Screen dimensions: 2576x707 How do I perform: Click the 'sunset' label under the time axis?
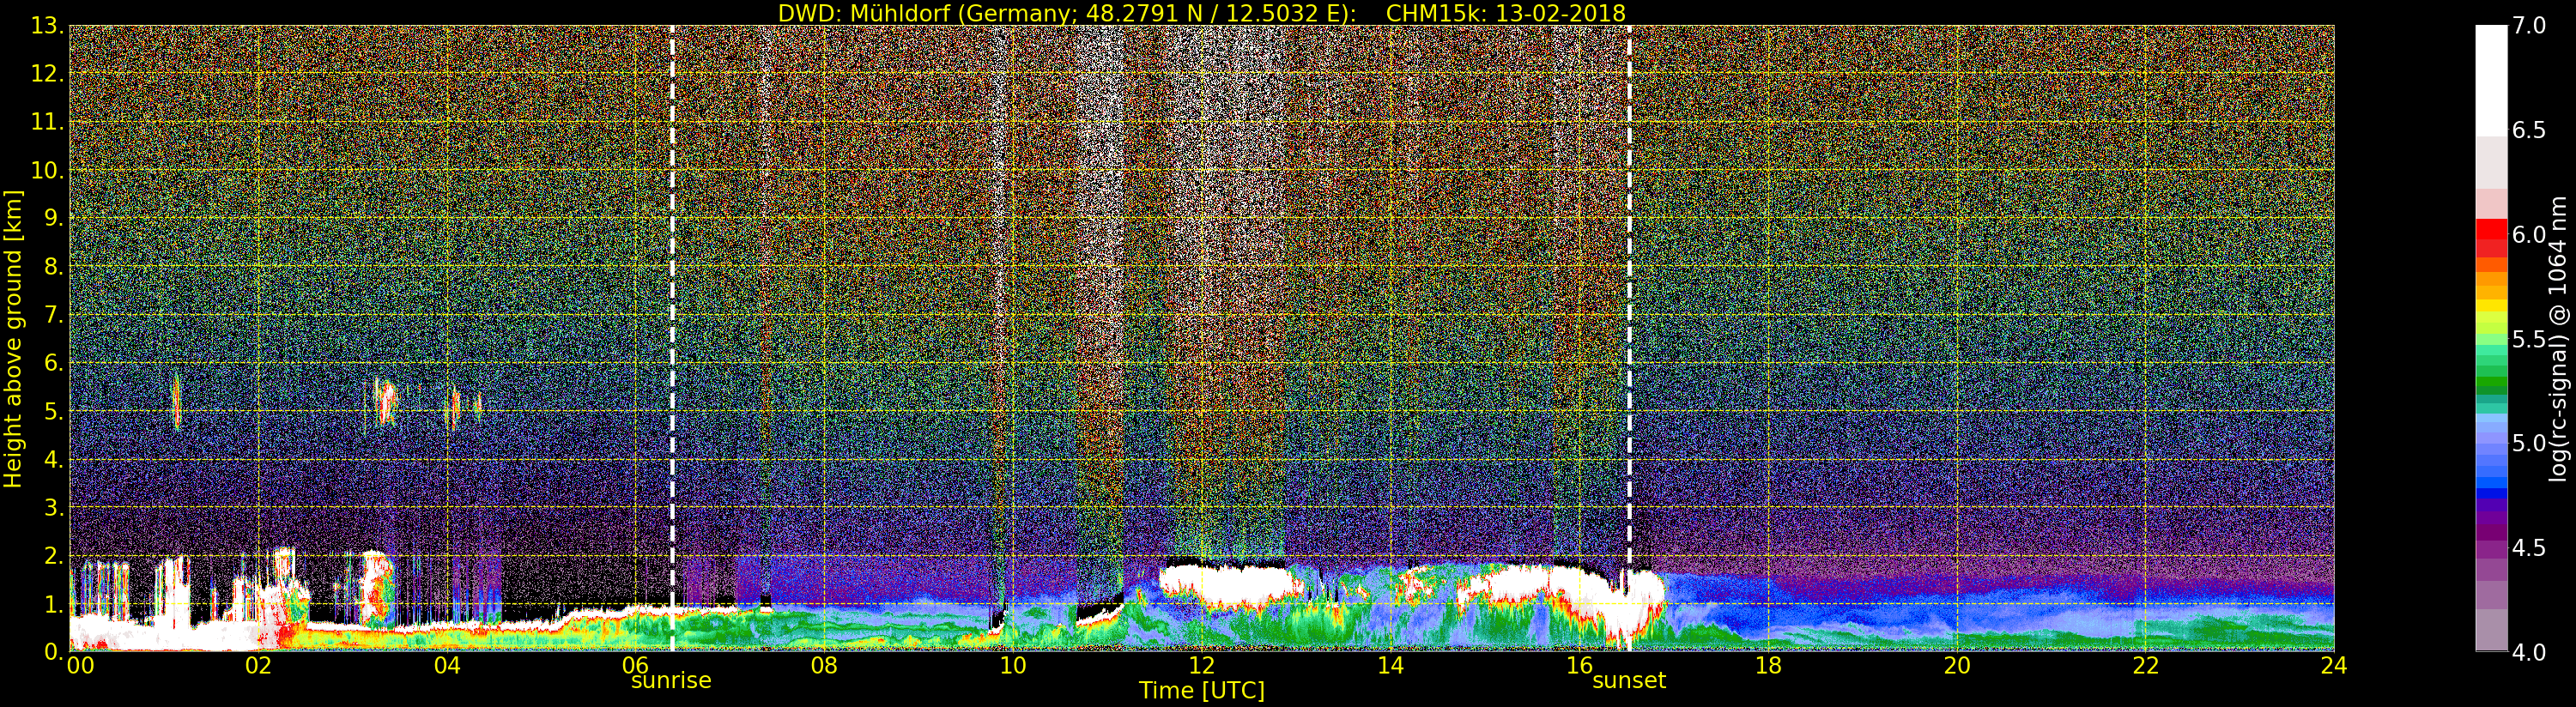(1629, 681)
